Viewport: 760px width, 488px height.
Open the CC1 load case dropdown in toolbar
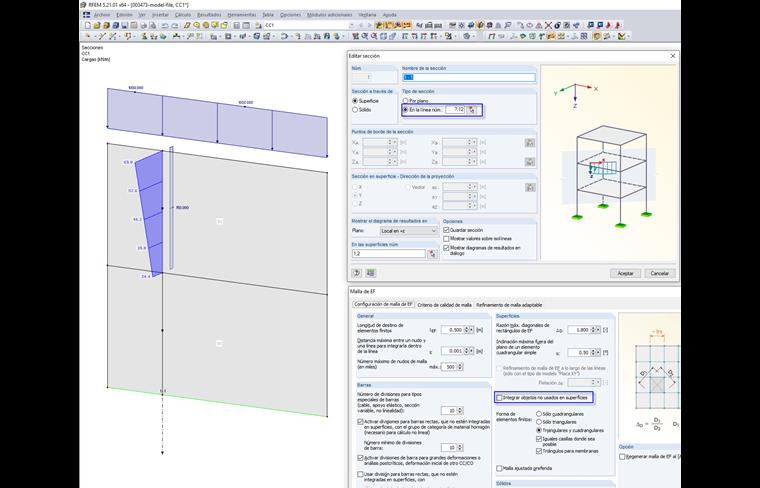coord(352,25)
